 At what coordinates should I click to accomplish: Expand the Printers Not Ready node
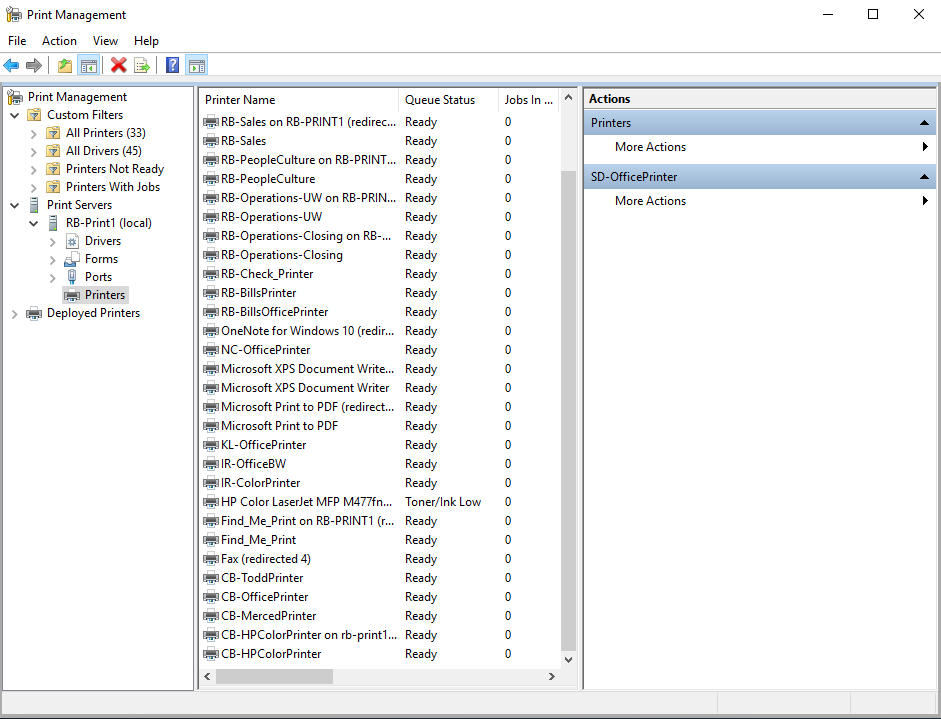tap(34, 170)
